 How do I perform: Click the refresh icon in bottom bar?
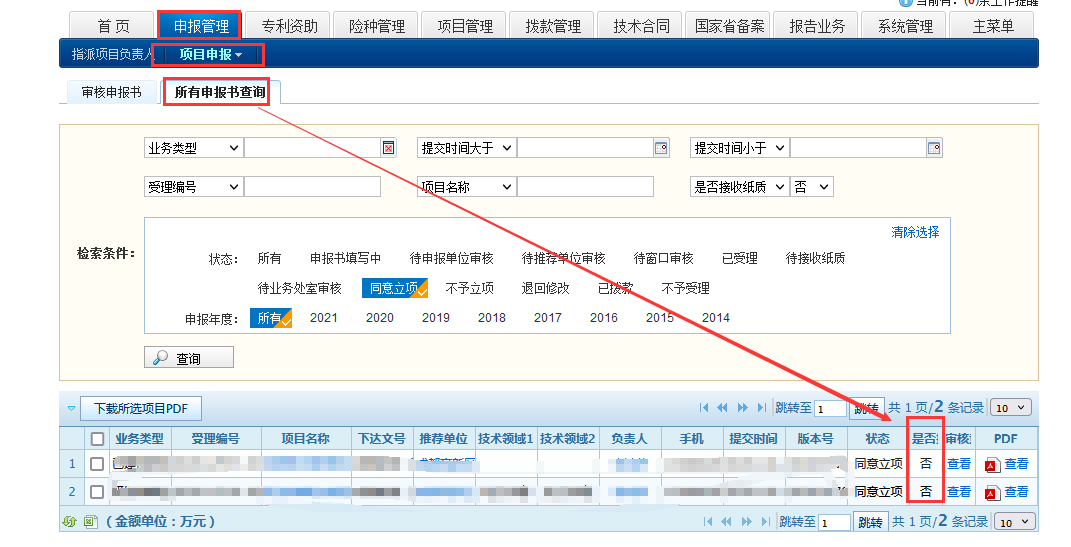point(69,522)
